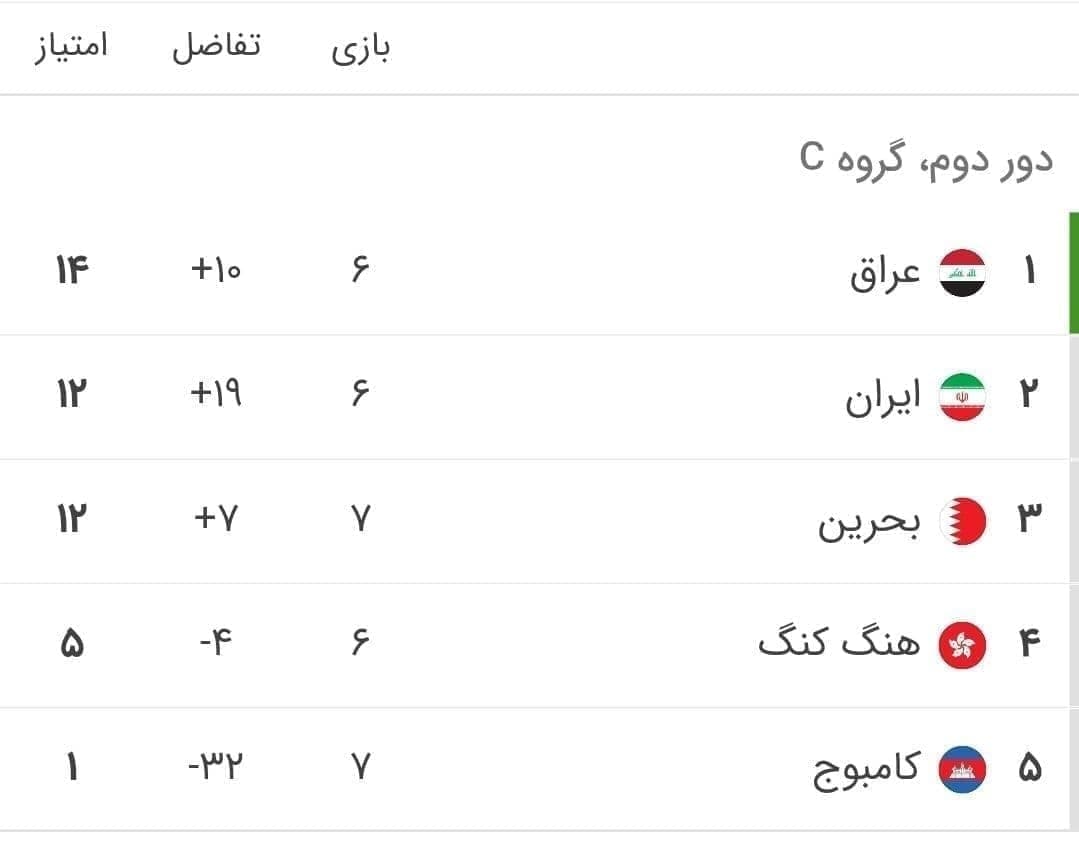Click Hong Kong's 5 points value
The width and height of the screenshot is (1079, 847).
pos(72,644)
